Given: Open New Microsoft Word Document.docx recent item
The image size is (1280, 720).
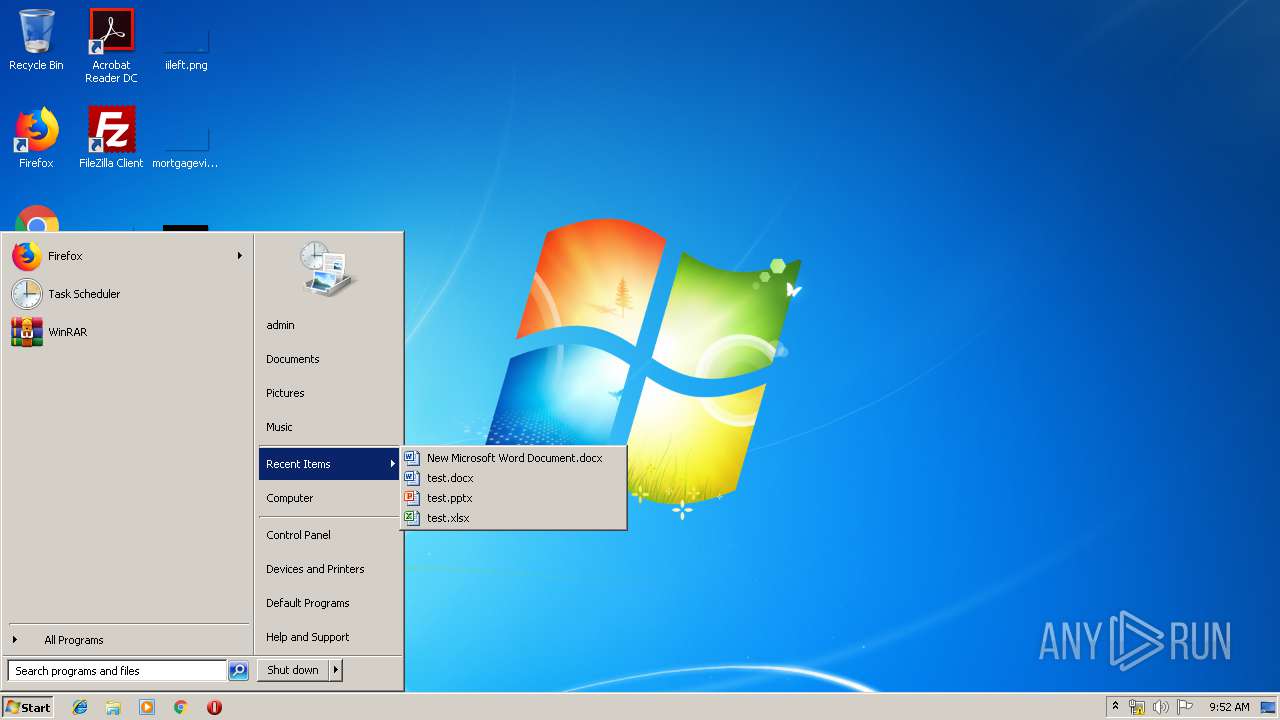Looking at the screenshot, I should [514, 458].
